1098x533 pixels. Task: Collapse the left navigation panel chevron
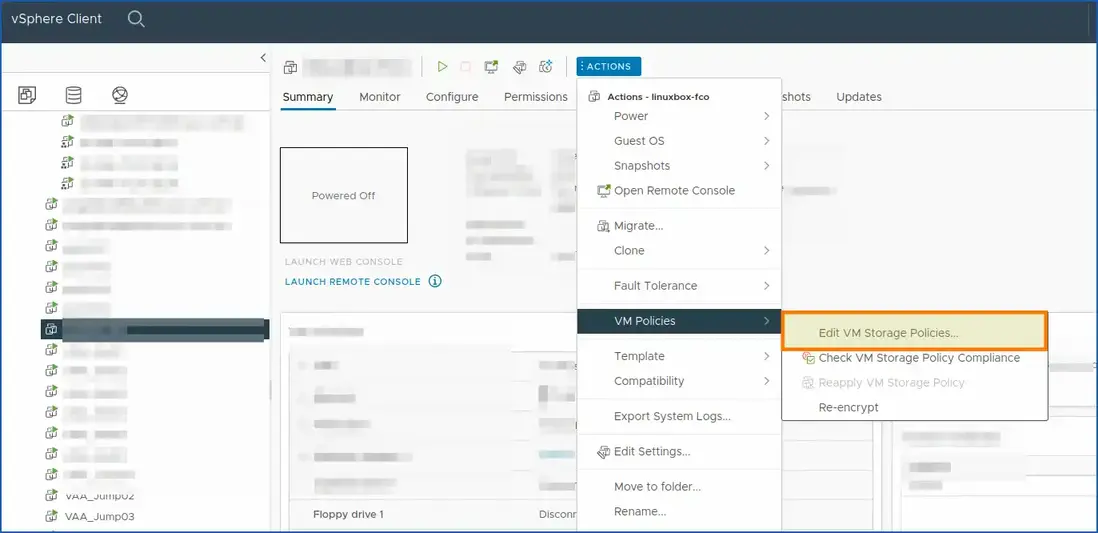coord(263,58)
